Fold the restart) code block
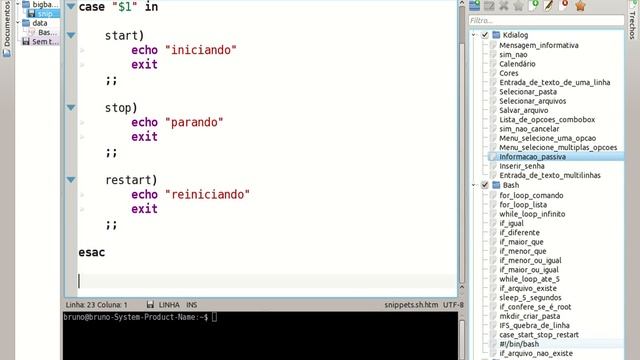640x360 pixels. pyautogui.click(x=71, y=180)
